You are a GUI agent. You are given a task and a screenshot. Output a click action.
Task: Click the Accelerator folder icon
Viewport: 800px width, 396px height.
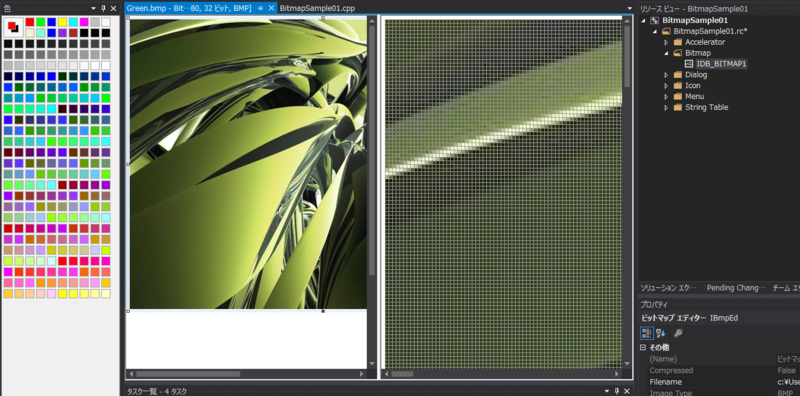click(678, 42)
